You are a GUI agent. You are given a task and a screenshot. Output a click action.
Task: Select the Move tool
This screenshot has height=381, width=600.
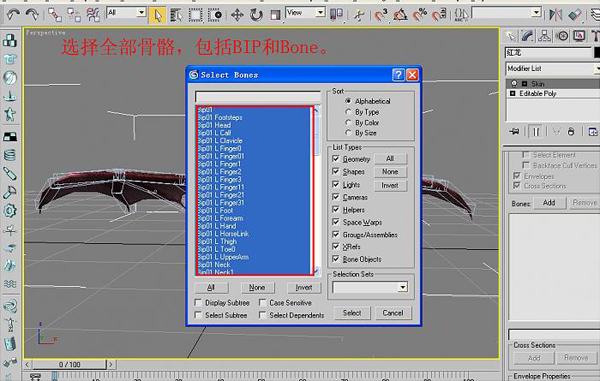point(237,15)
